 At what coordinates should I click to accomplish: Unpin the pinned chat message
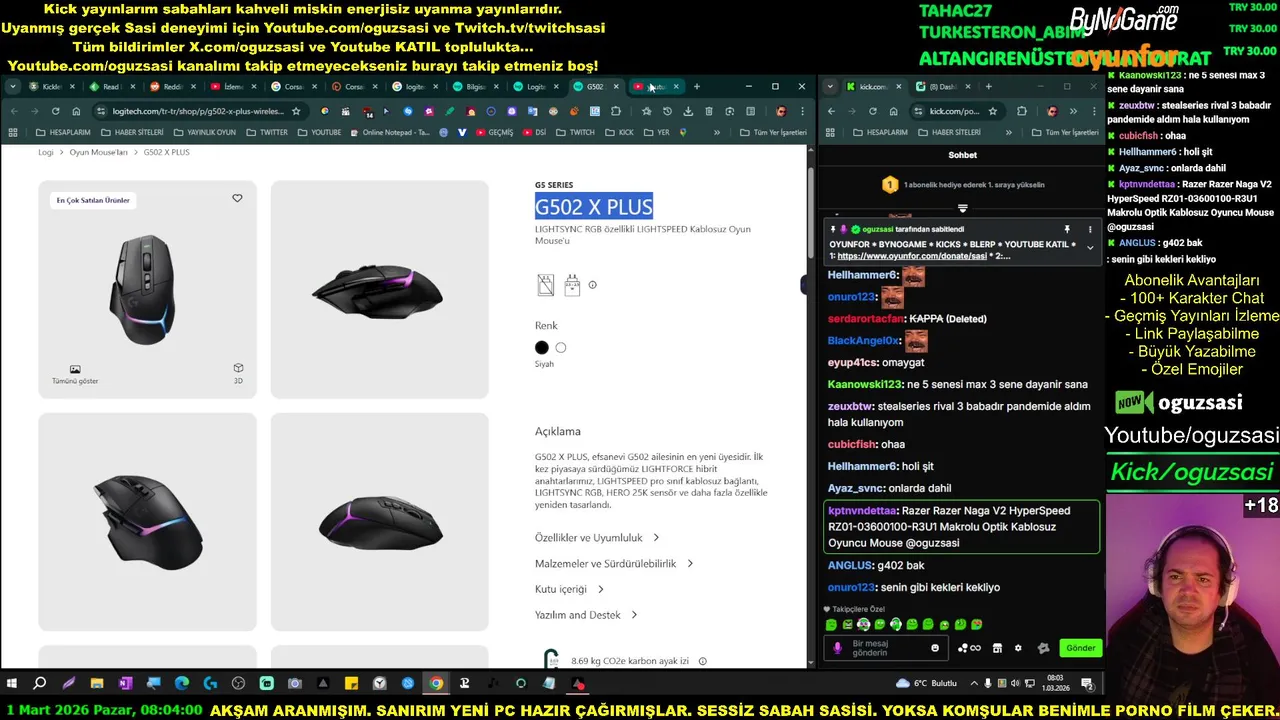(1067, 230)
